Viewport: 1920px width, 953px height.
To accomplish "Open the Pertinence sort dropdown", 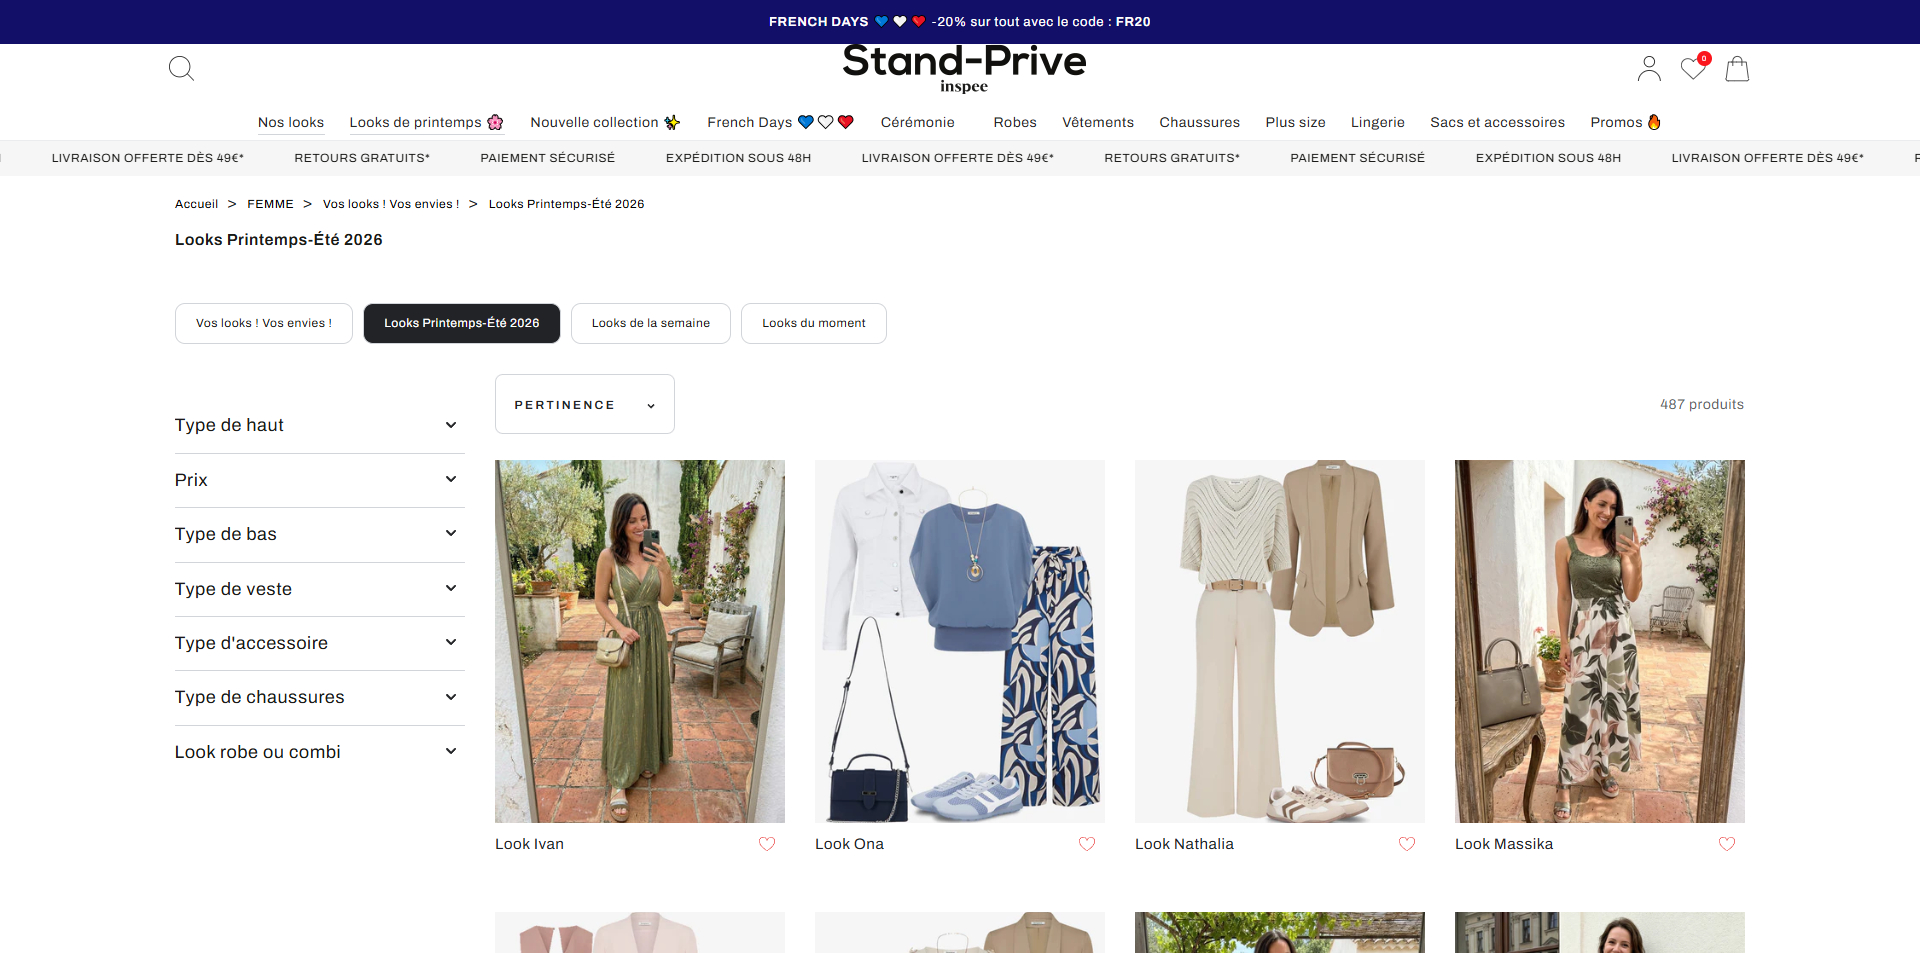I will (585, 404).
